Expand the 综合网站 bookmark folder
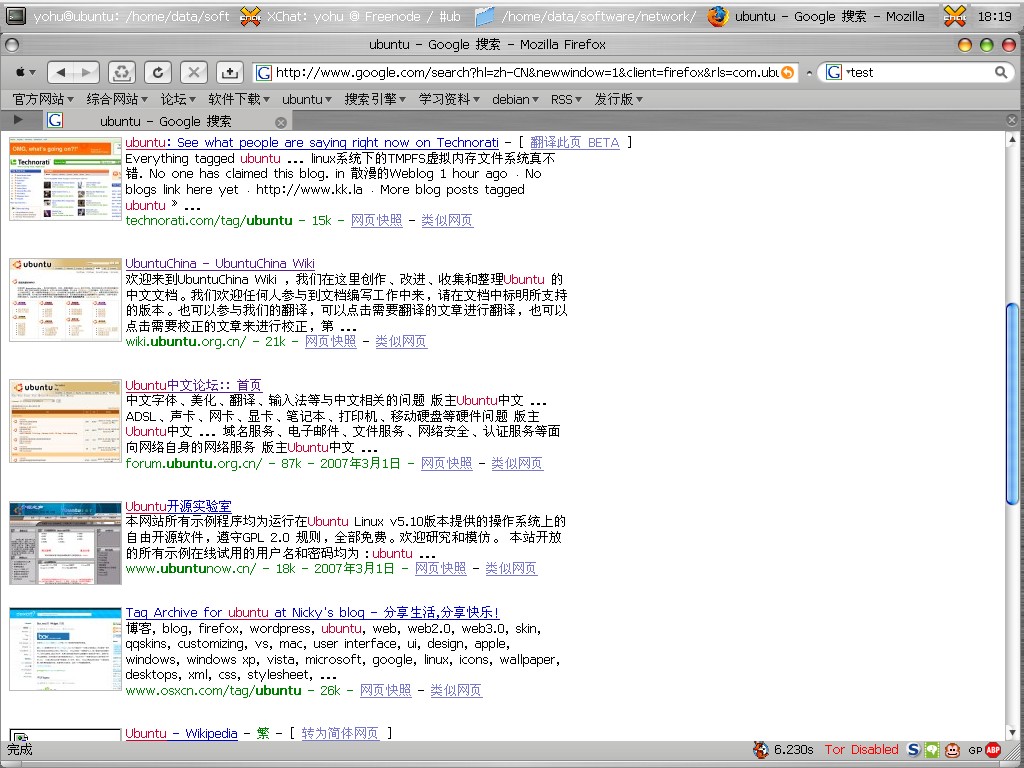Screen dimensions: 1024x768 (x=117, y=99)
